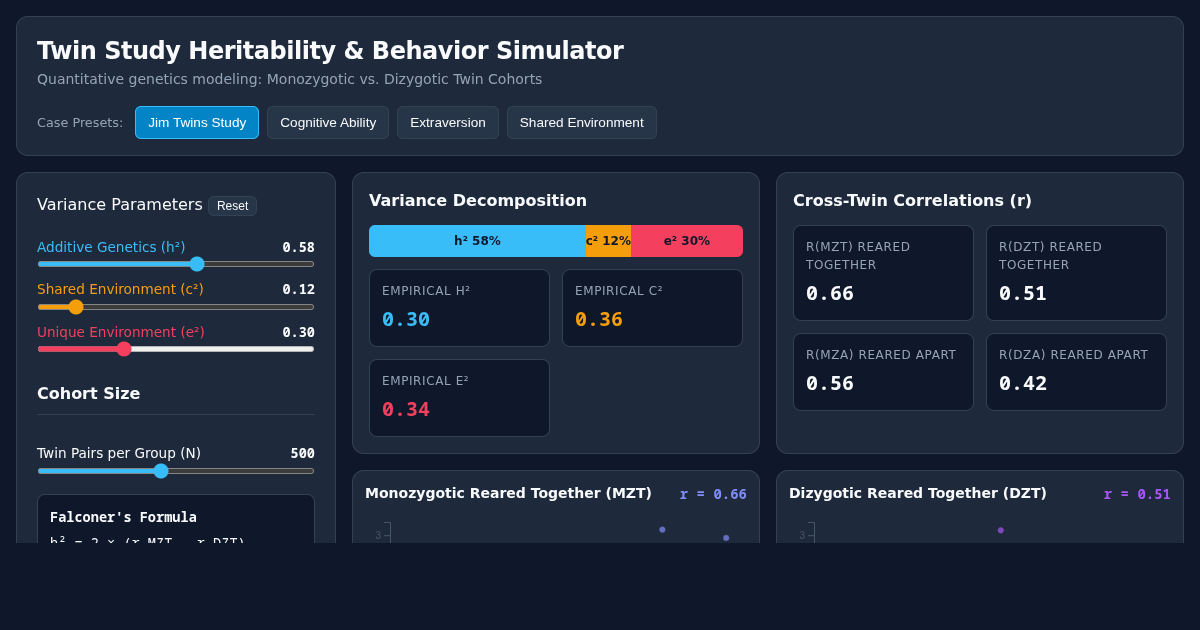Click the Empirical H² value 0.30

tap(406, 319)
